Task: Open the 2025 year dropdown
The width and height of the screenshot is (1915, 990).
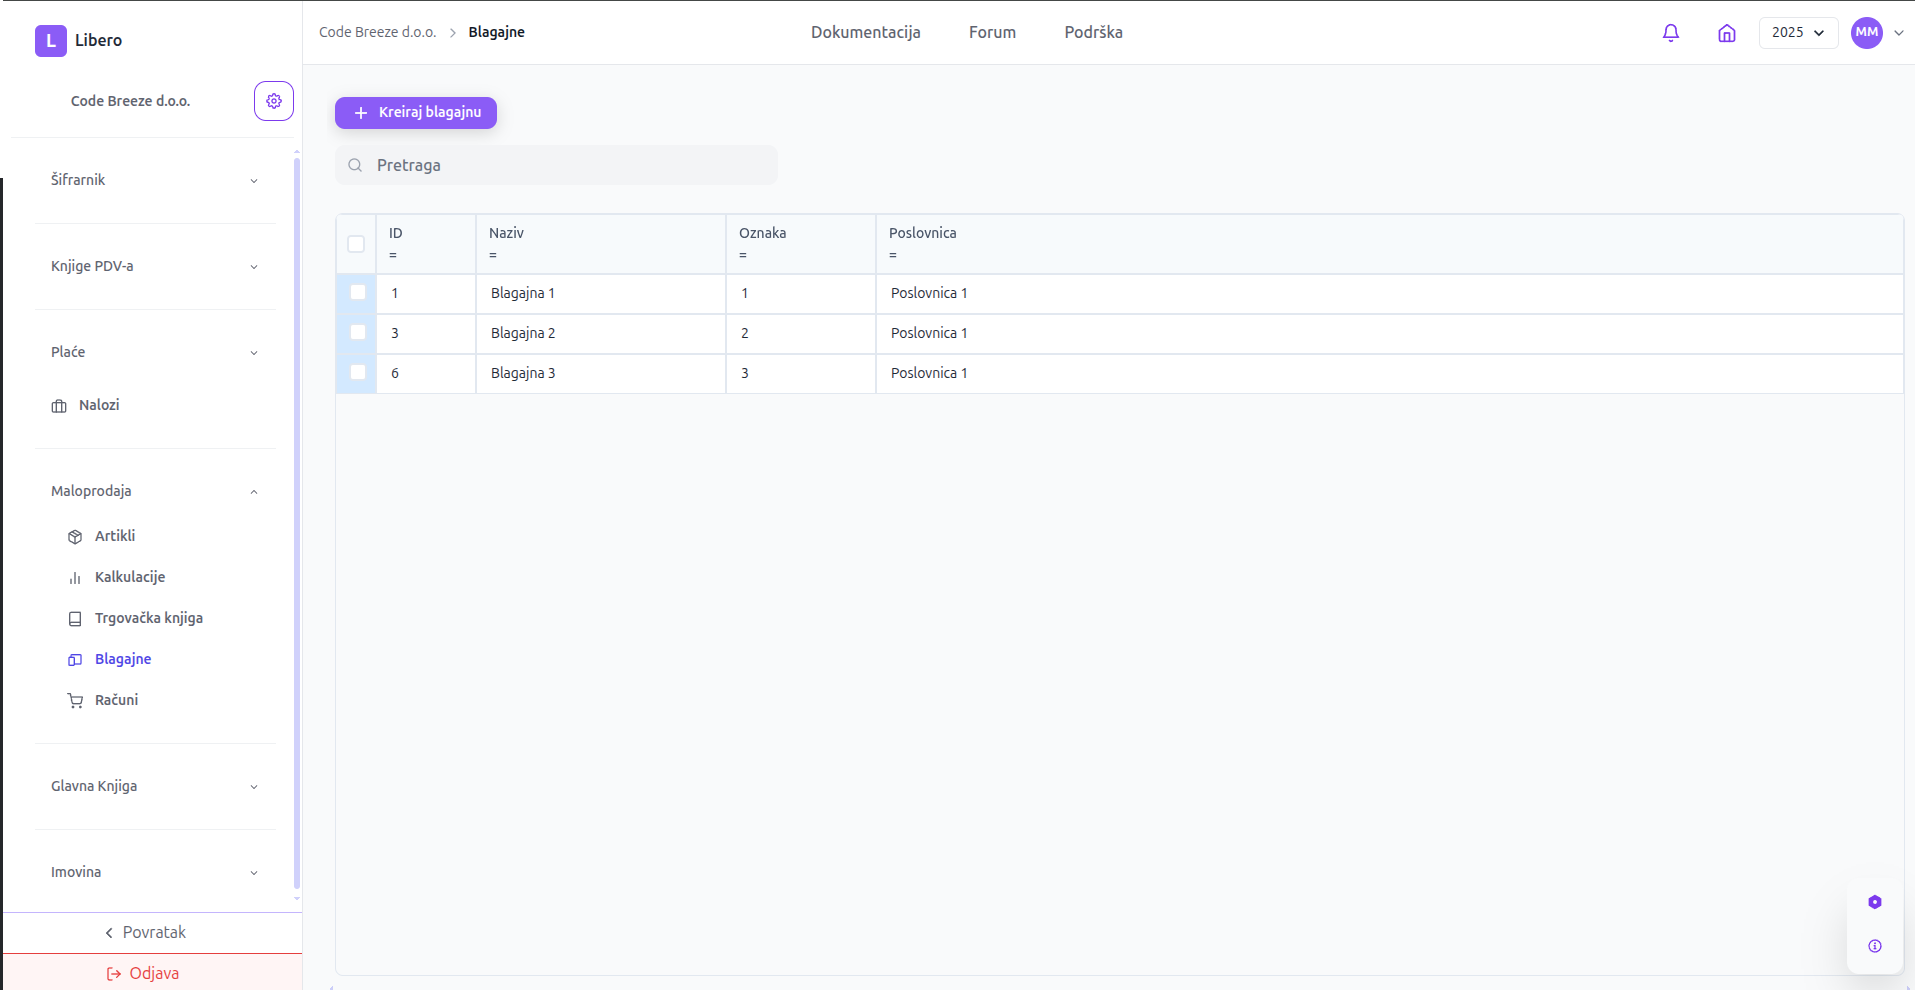Action: 1797,33
